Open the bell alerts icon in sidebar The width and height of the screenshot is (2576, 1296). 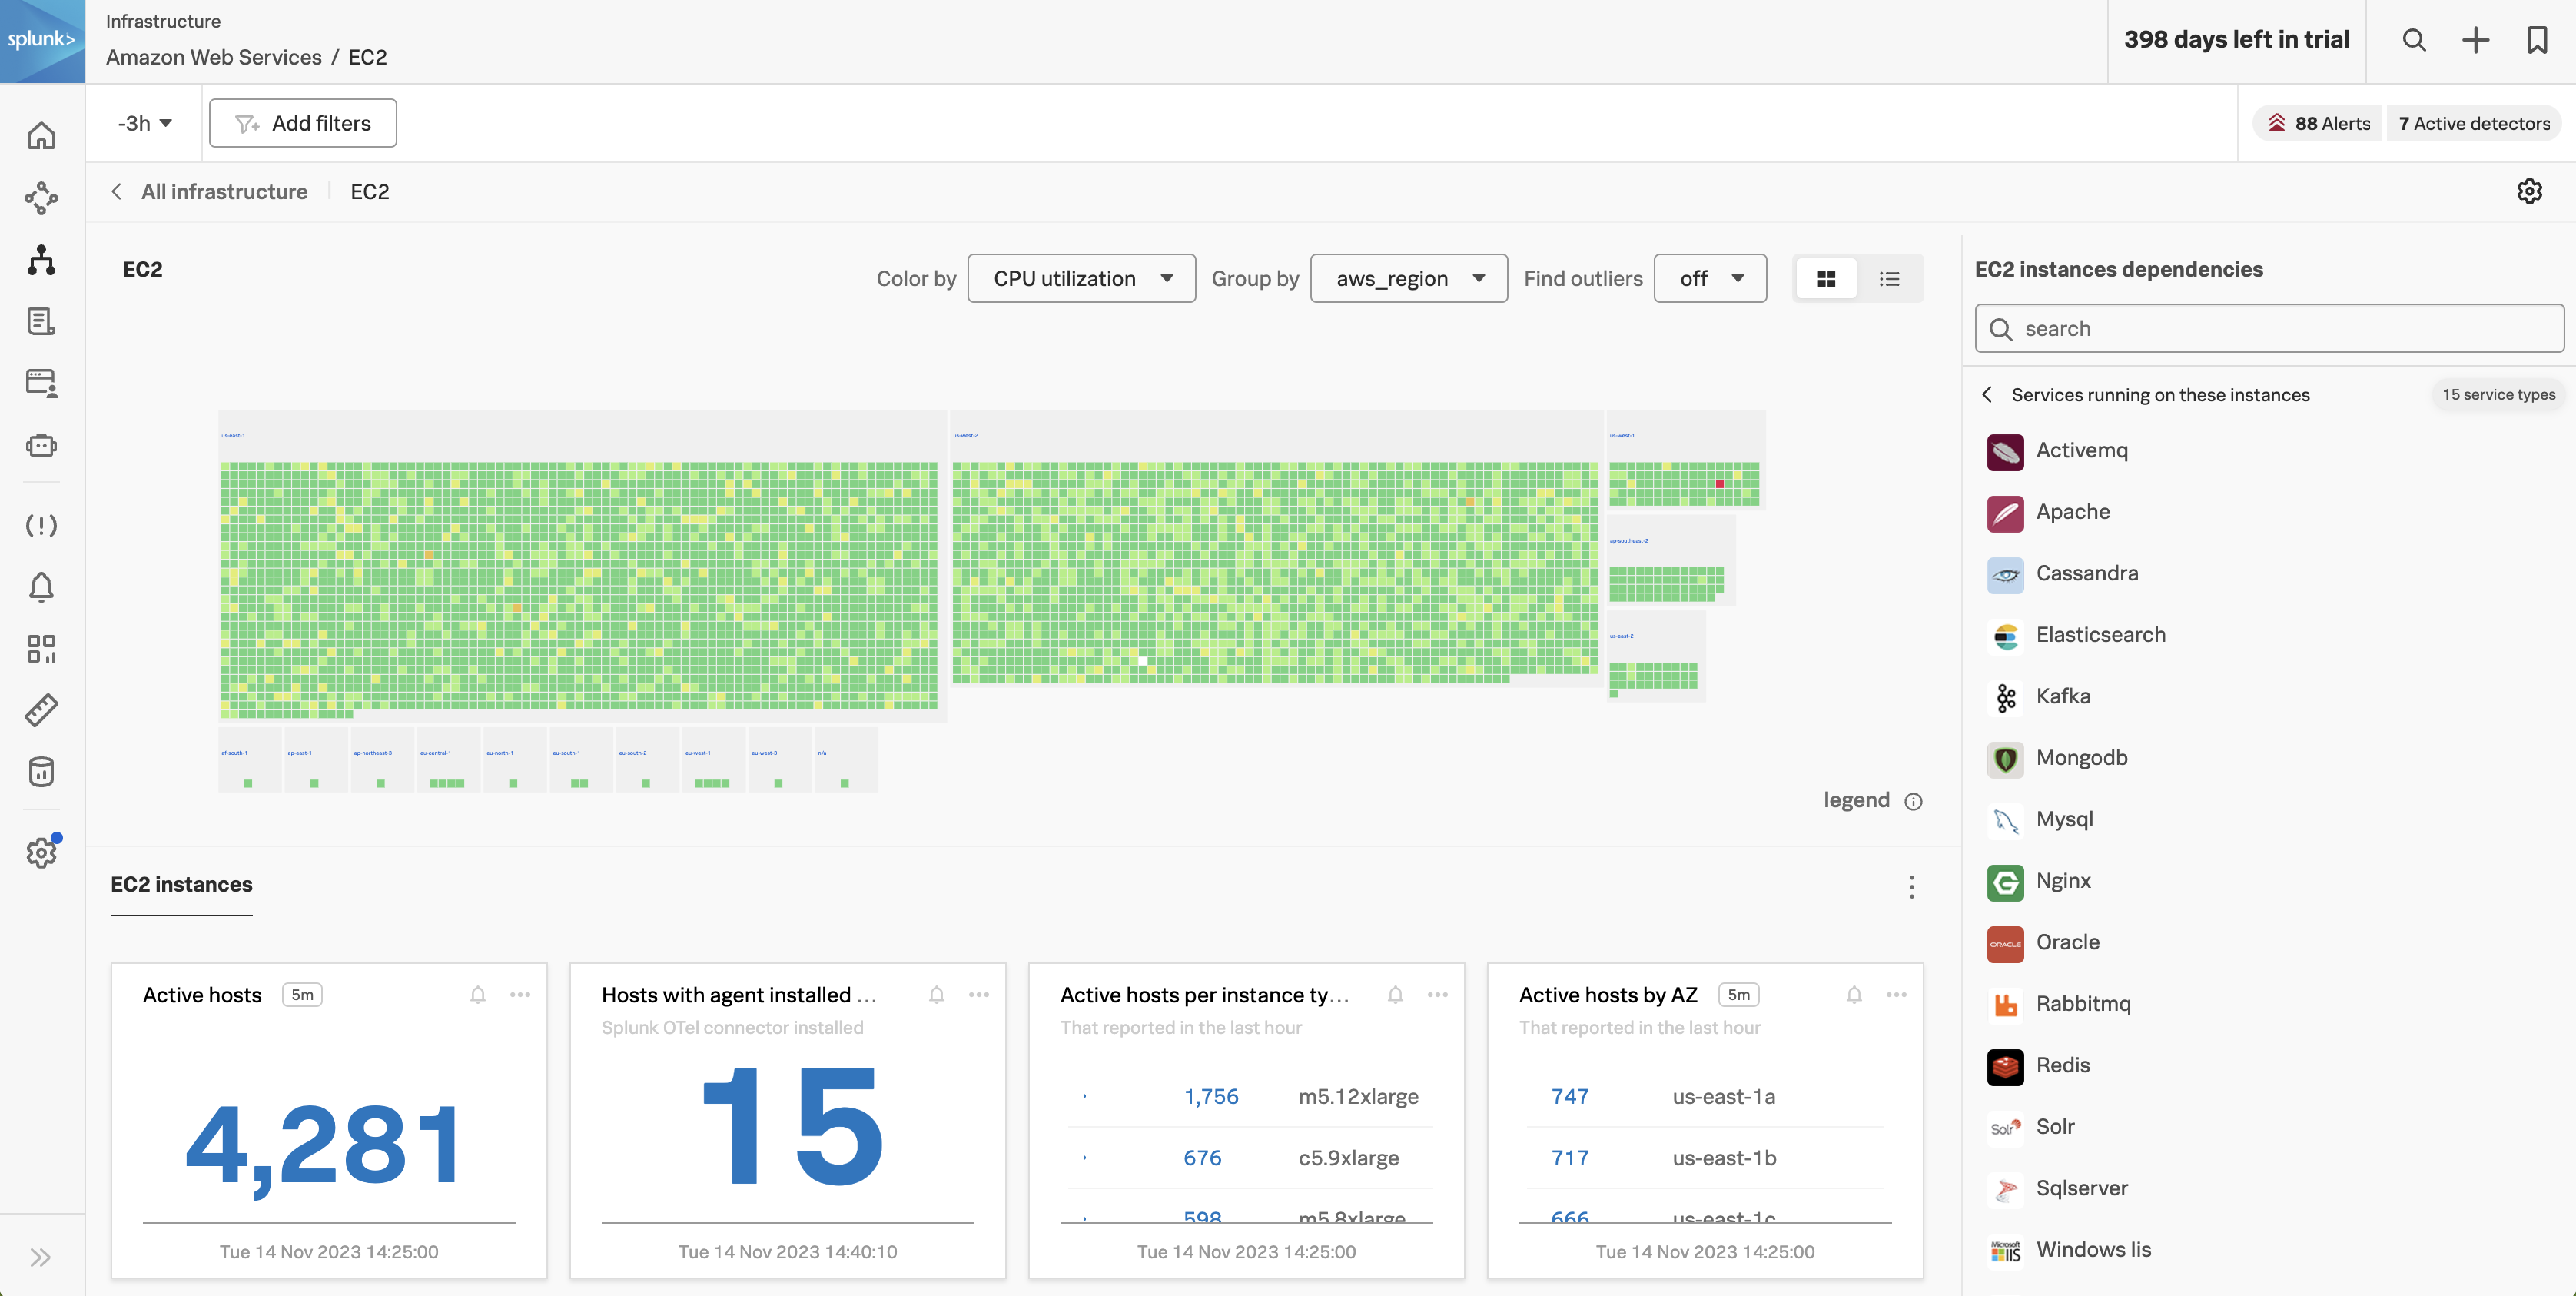[41, 587]
